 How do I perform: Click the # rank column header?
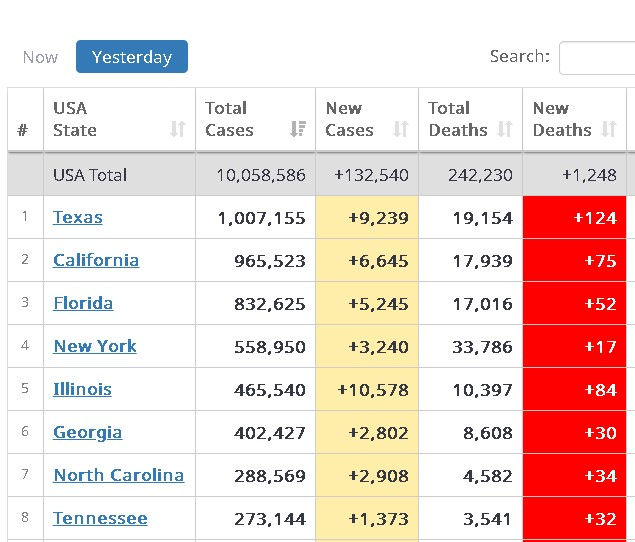(23, 129)
